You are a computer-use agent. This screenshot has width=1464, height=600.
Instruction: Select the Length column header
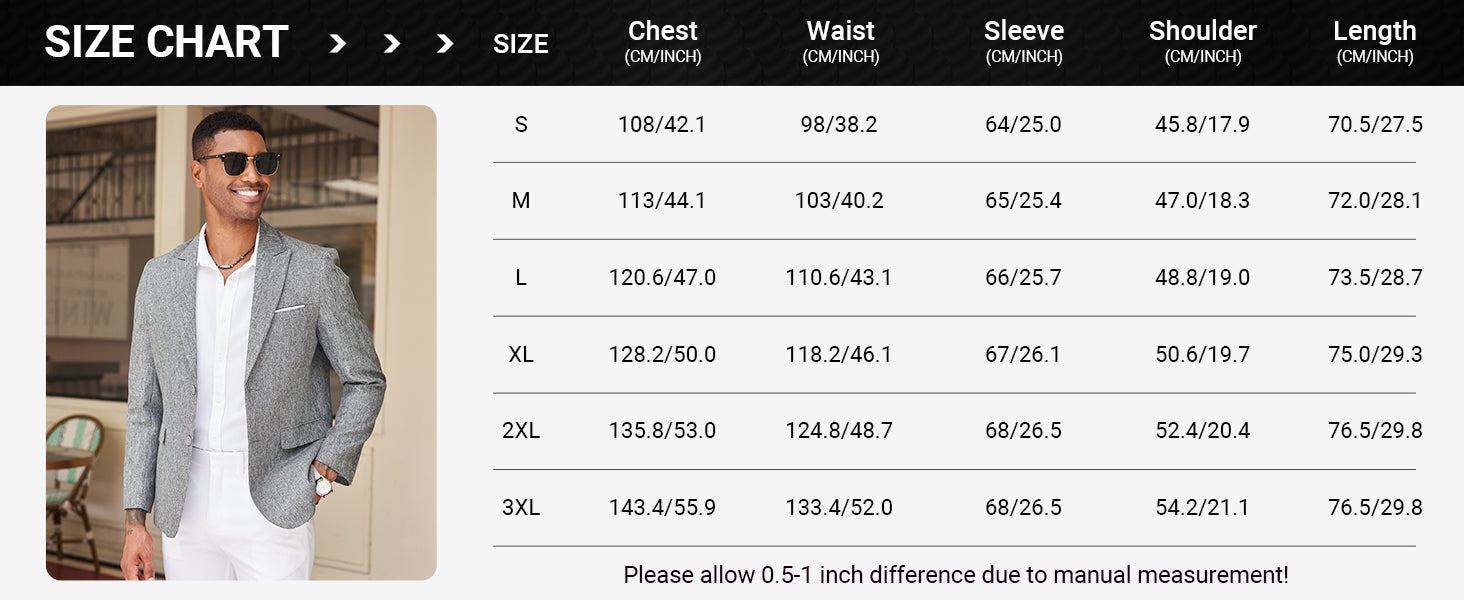1374,42
